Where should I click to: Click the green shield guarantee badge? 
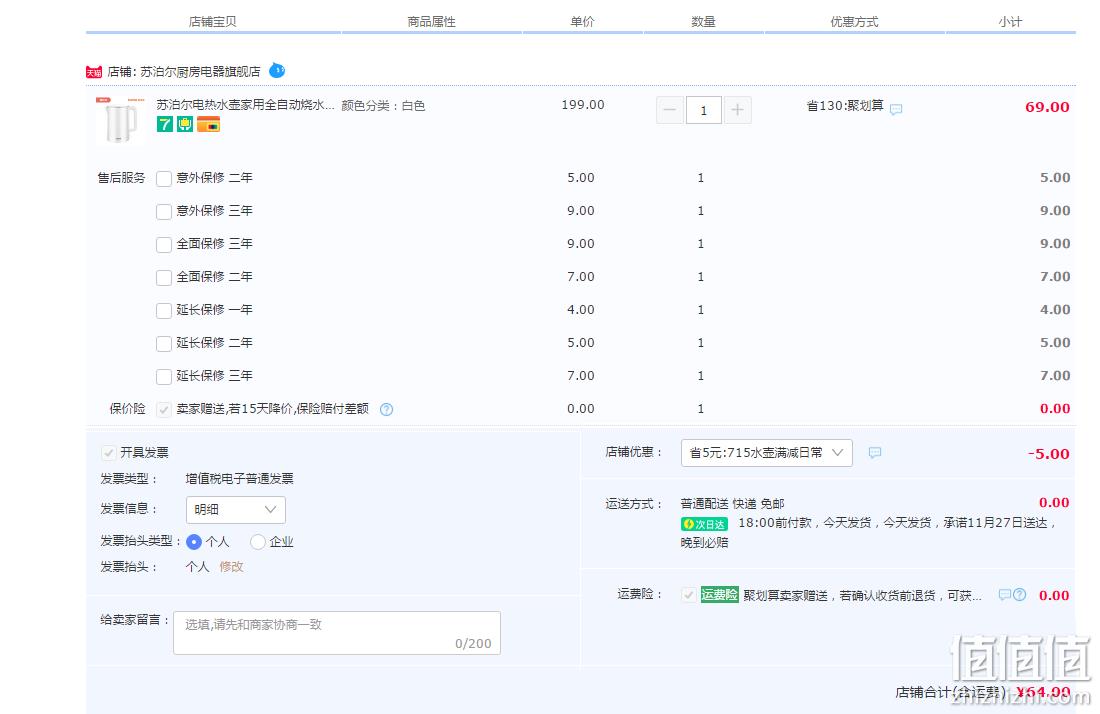tap(185, 124)
